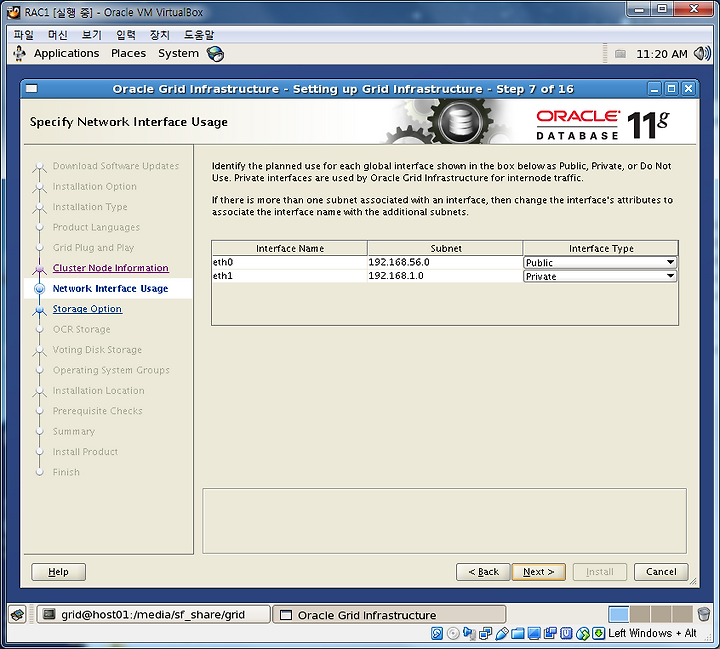This screenshot has height=649, width=720.
Task: Open the Interface Type dropdown for eth1
Action: [600, 276]
